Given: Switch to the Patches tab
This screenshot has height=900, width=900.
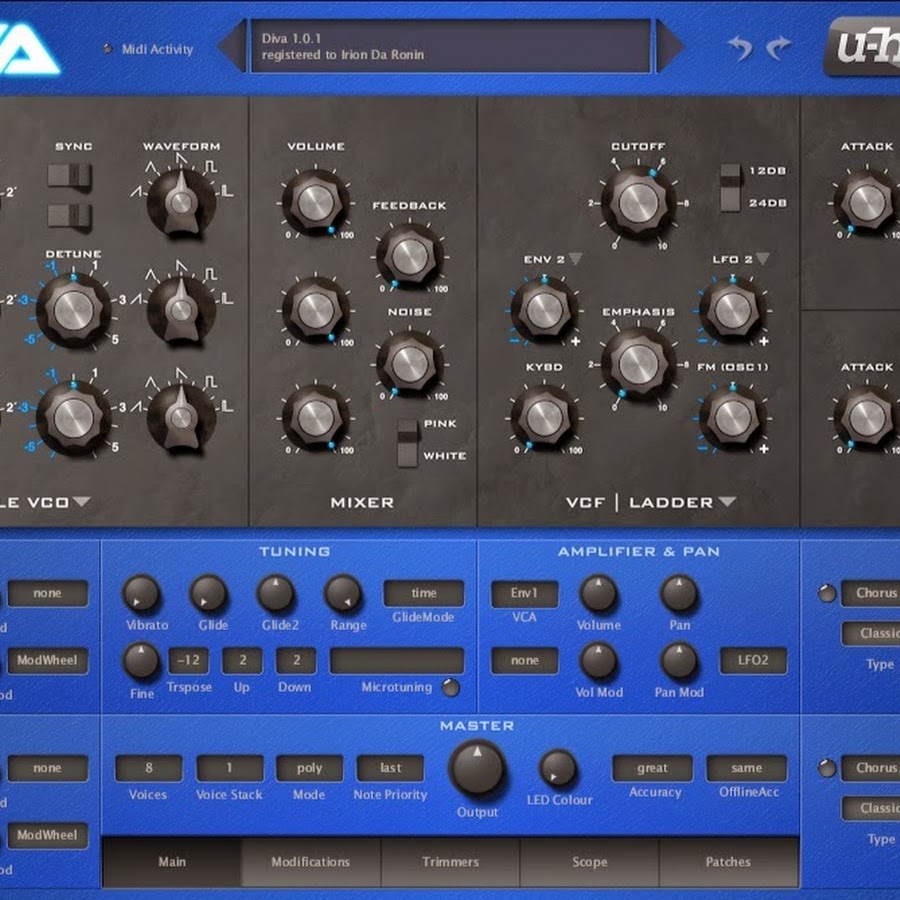Looking at the screenshot, I should pos(728,862).
